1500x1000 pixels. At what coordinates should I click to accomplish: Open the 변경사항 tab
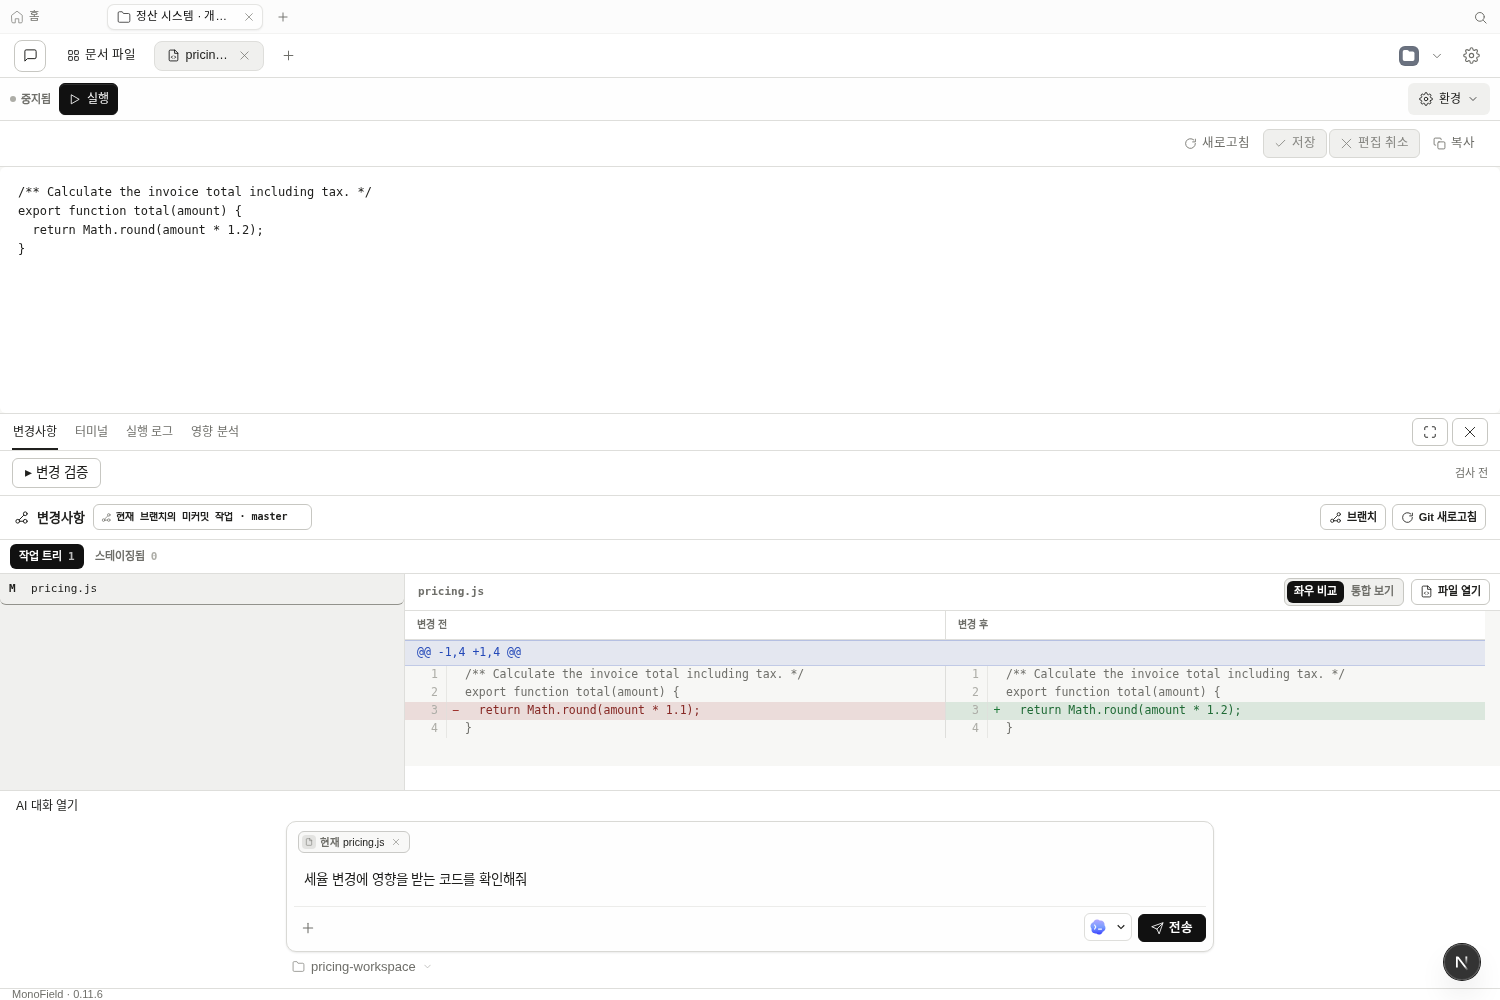coord(35,432)
